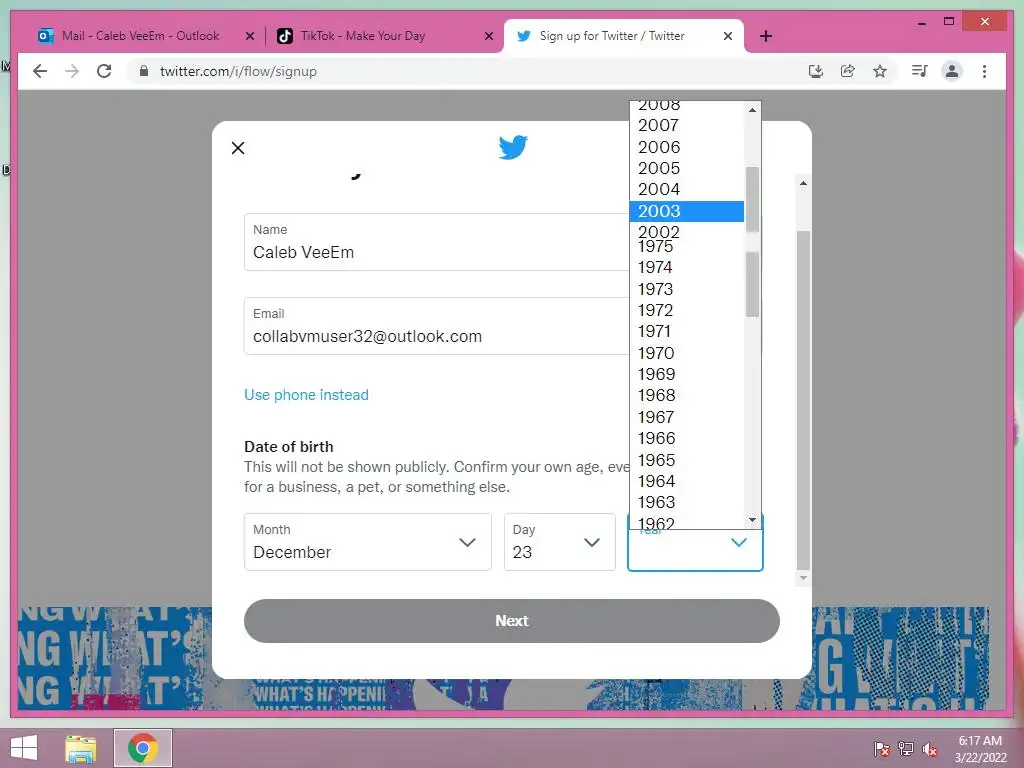Click the Chrome taskbar icon
1024x768 pixels.
pyautogui.click(x=143, y=748)
